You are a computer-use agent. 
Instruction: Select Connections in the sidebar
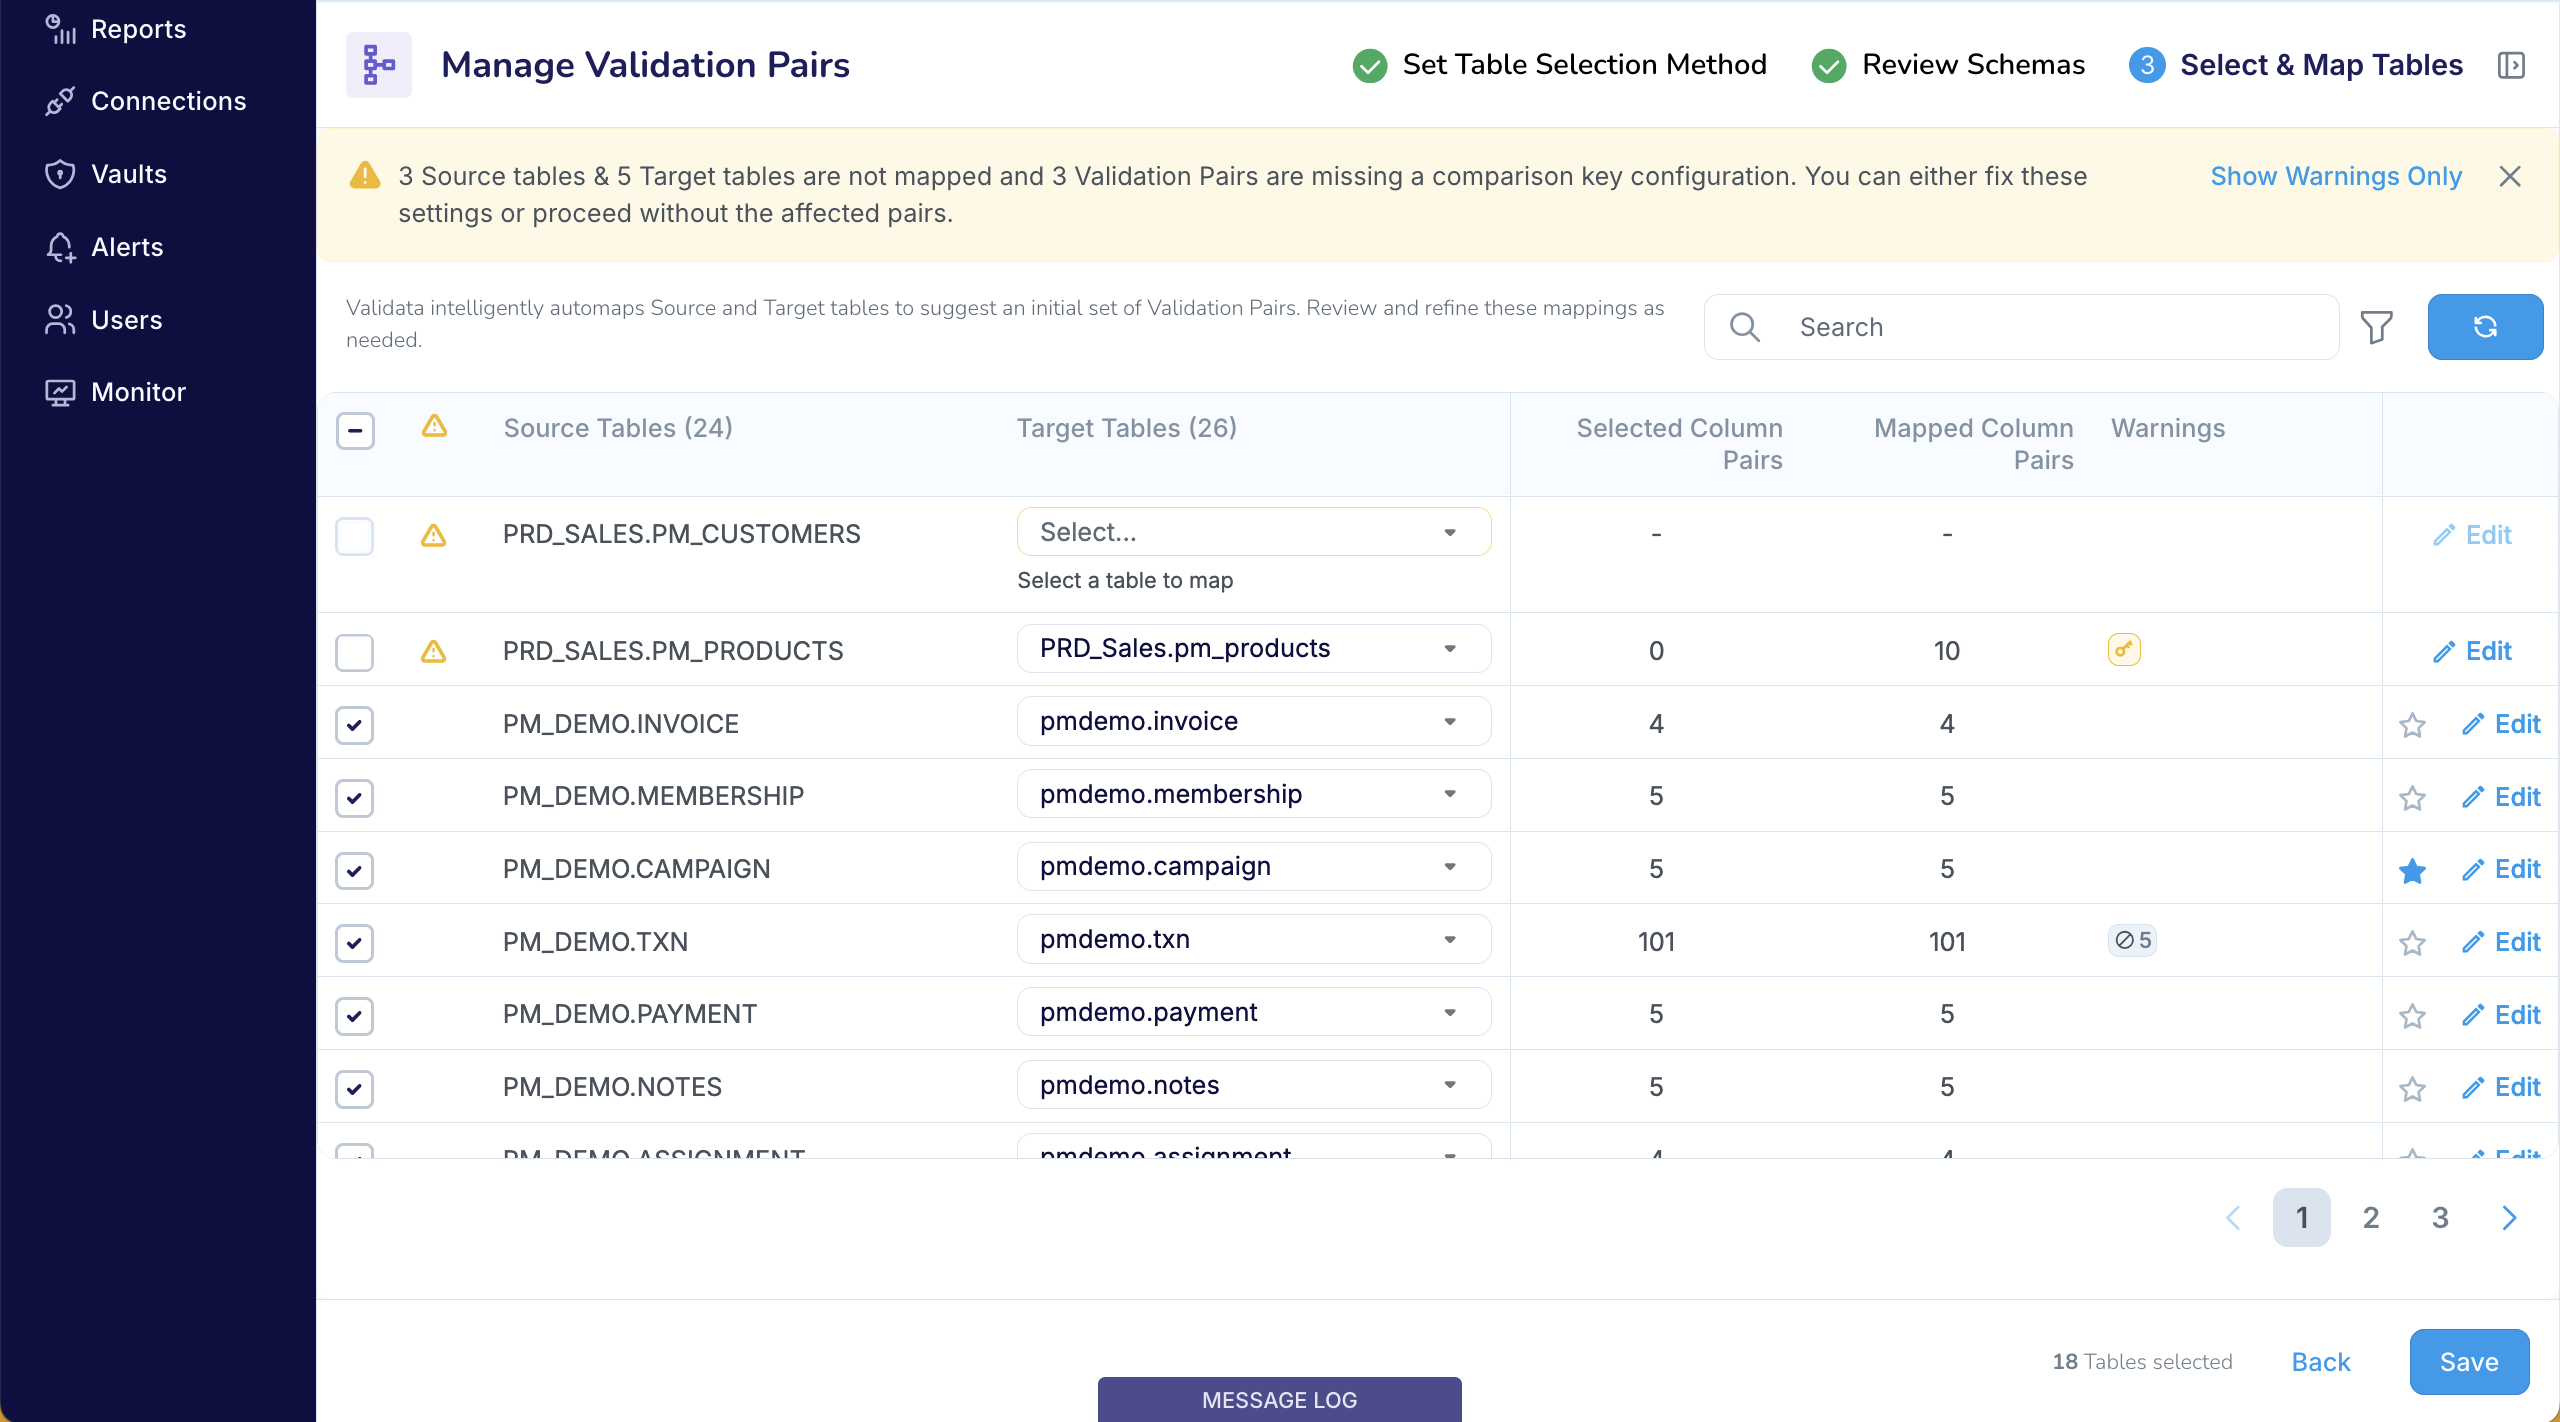click(168, 101)
